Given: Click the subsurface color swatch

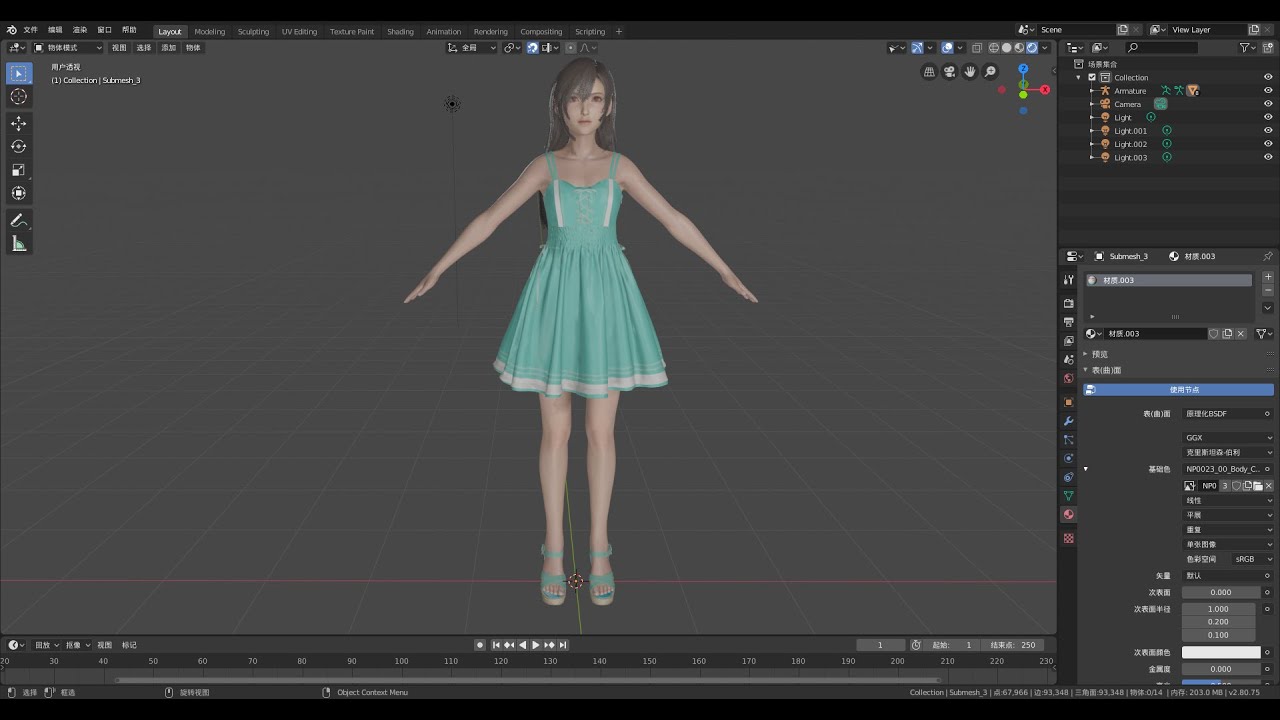Looking at the screenshot, I should coord(1221,652).
